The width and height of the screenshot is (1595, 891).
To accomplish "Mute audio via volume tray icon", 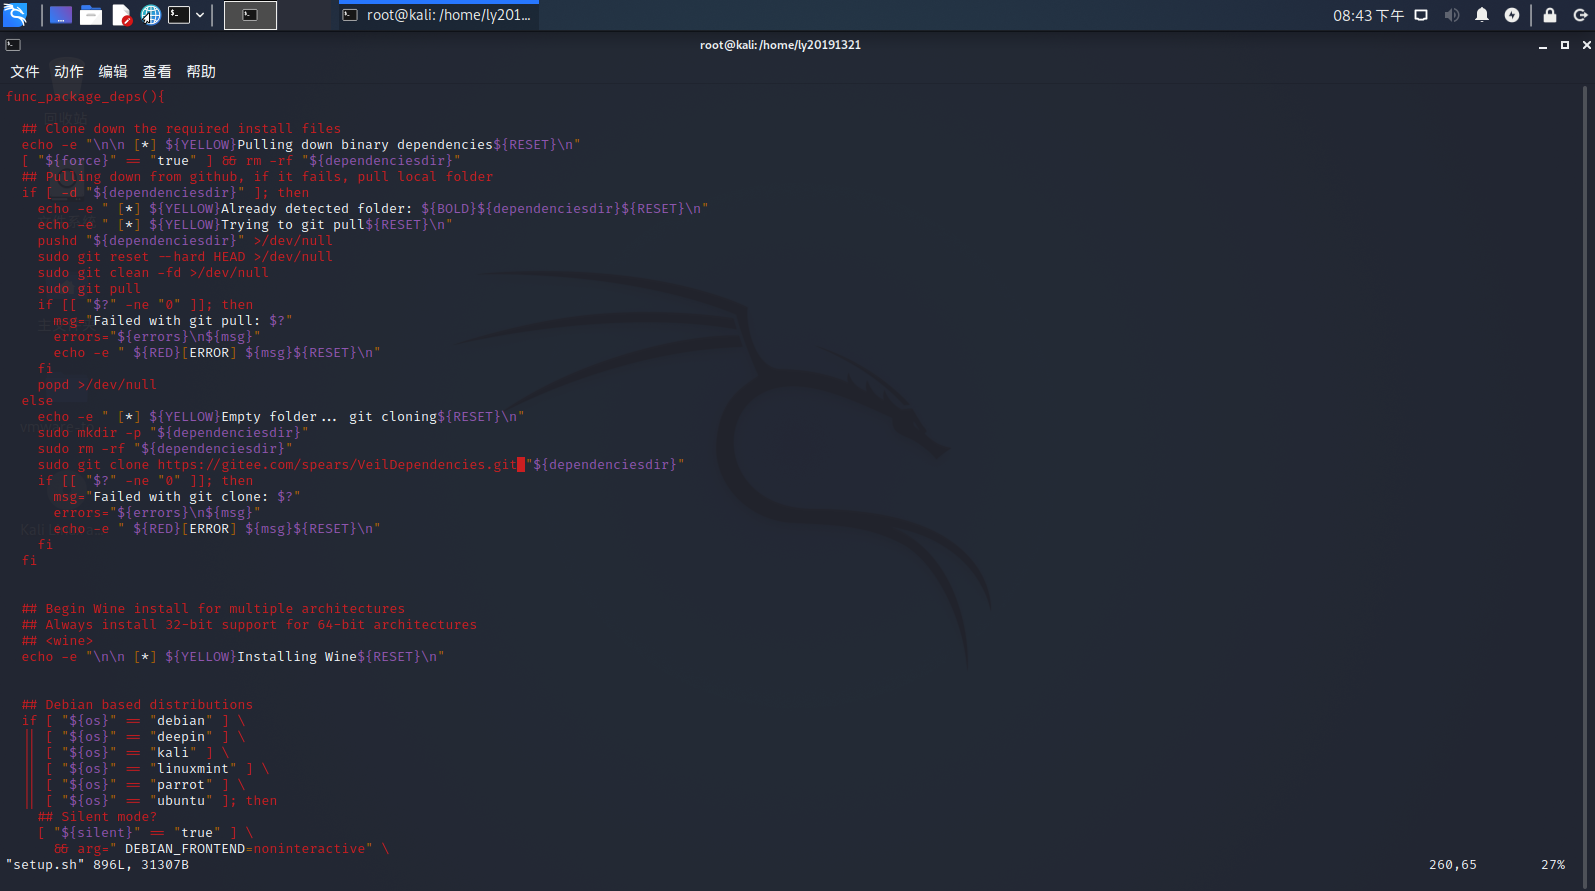I will pos(1452,15).
